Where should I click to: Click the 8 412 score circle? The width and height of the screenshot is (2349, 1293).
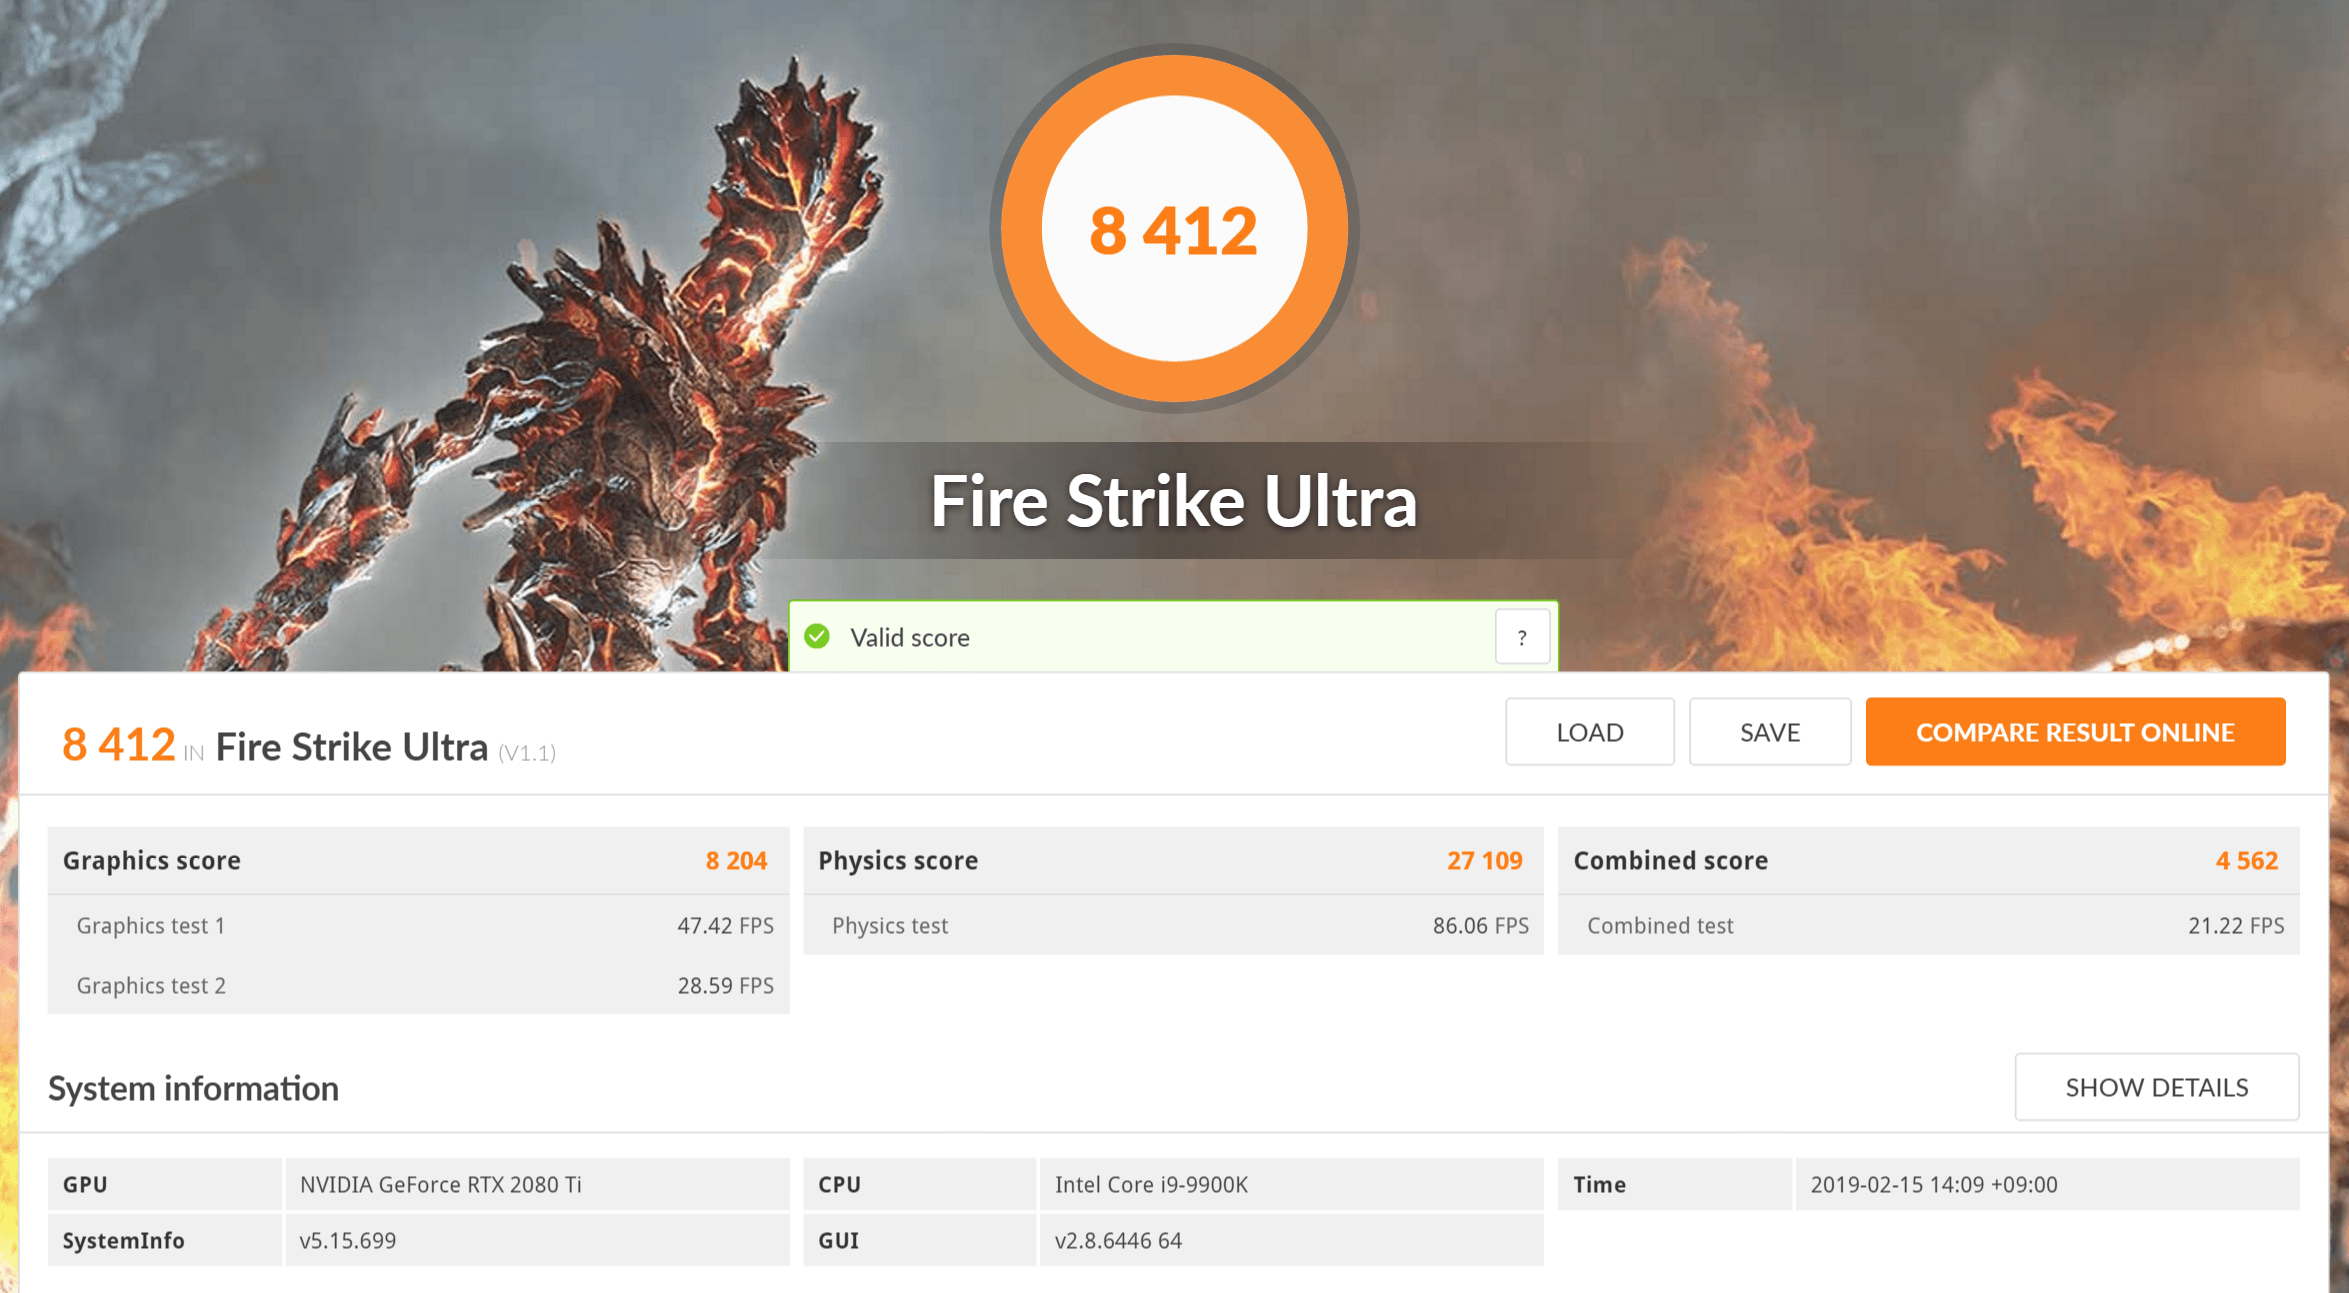pos(1174,229)
